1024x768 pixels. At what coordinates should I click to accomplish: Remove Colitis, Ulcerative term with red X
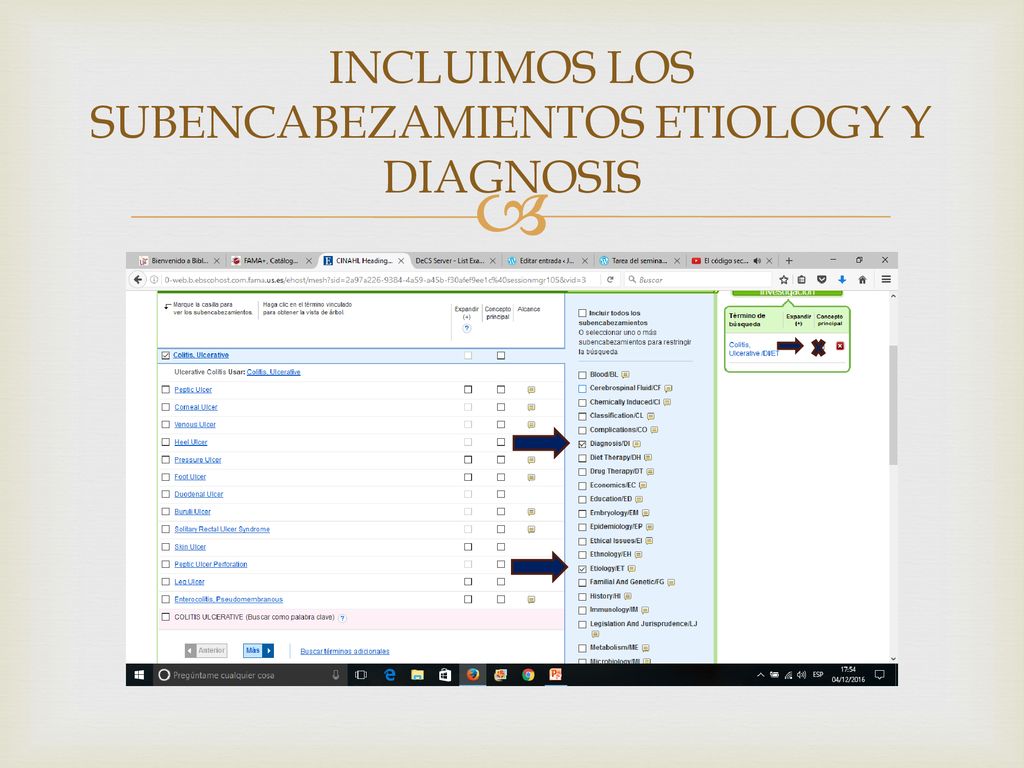click(840, 346)
